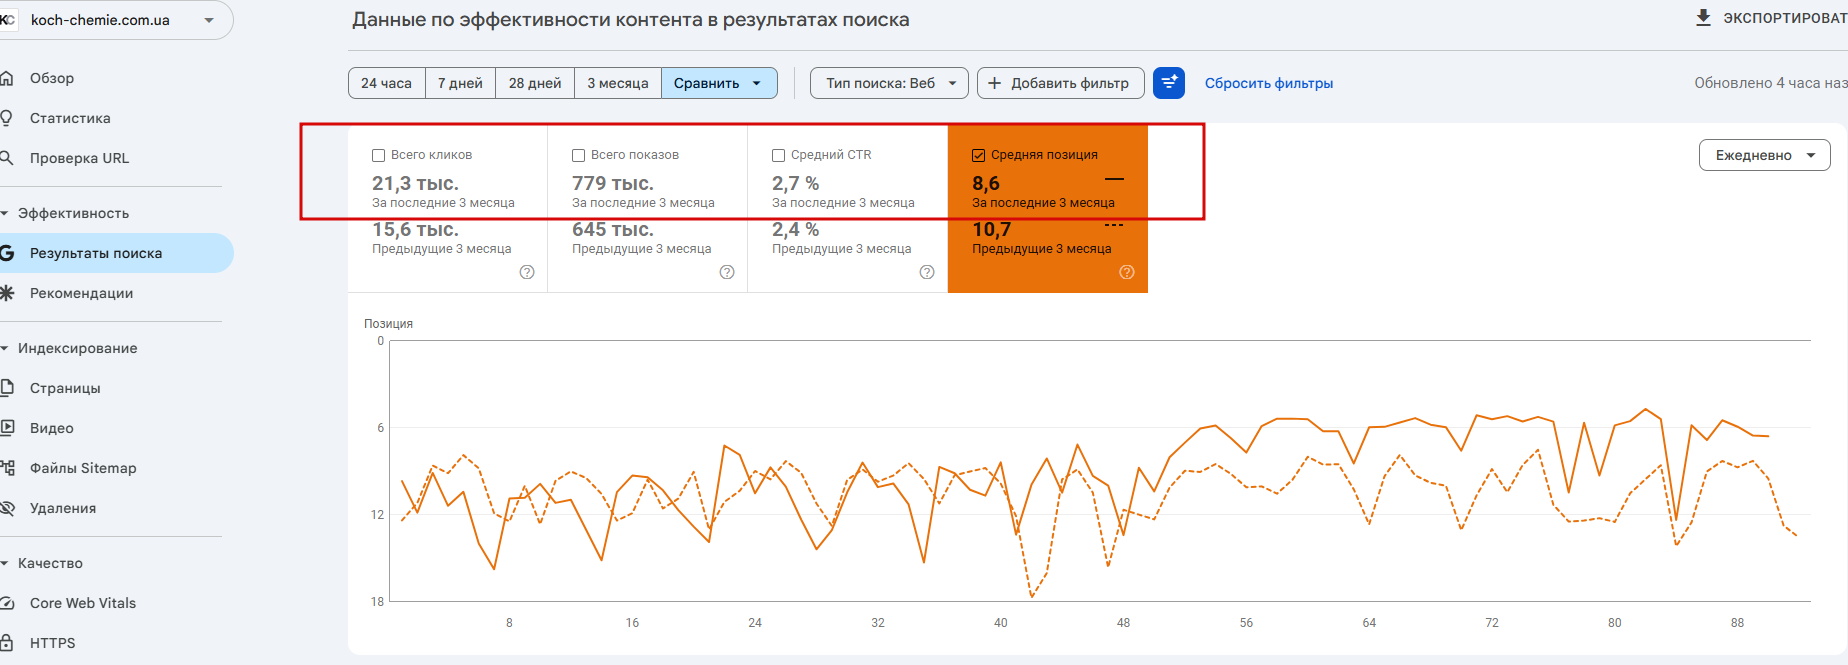1848x665 pixels.
Task: Click the Проверка URL magnifier icon
Action: (6, 158)
